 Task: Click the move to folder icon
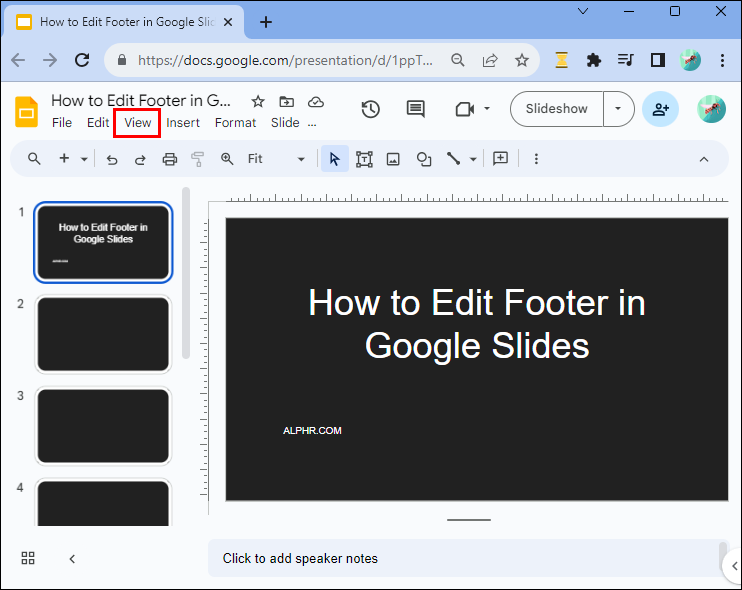[287, 101]
